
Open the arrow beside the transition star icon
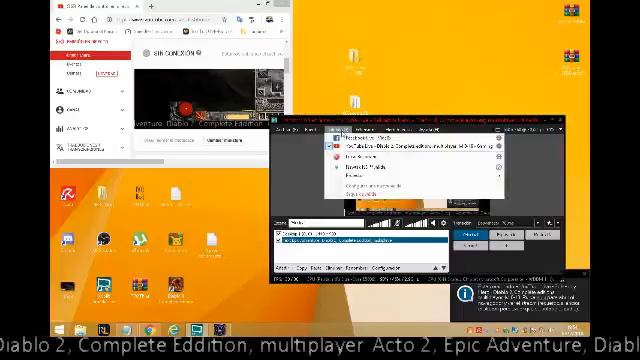coord(558,223)
